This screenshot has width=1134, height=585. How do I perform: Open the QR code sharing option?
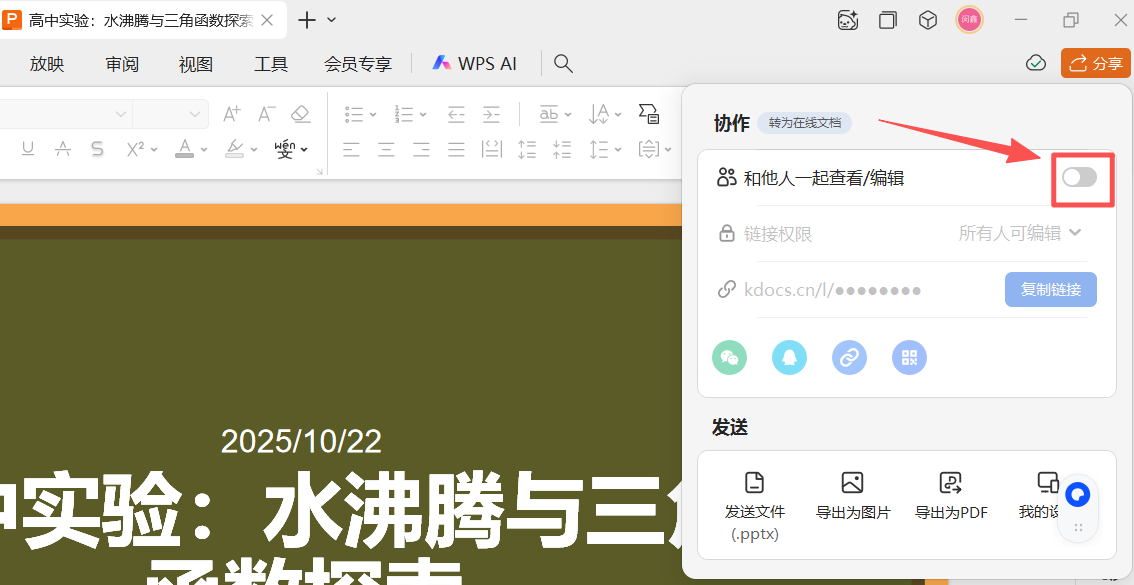pos(909,357)
